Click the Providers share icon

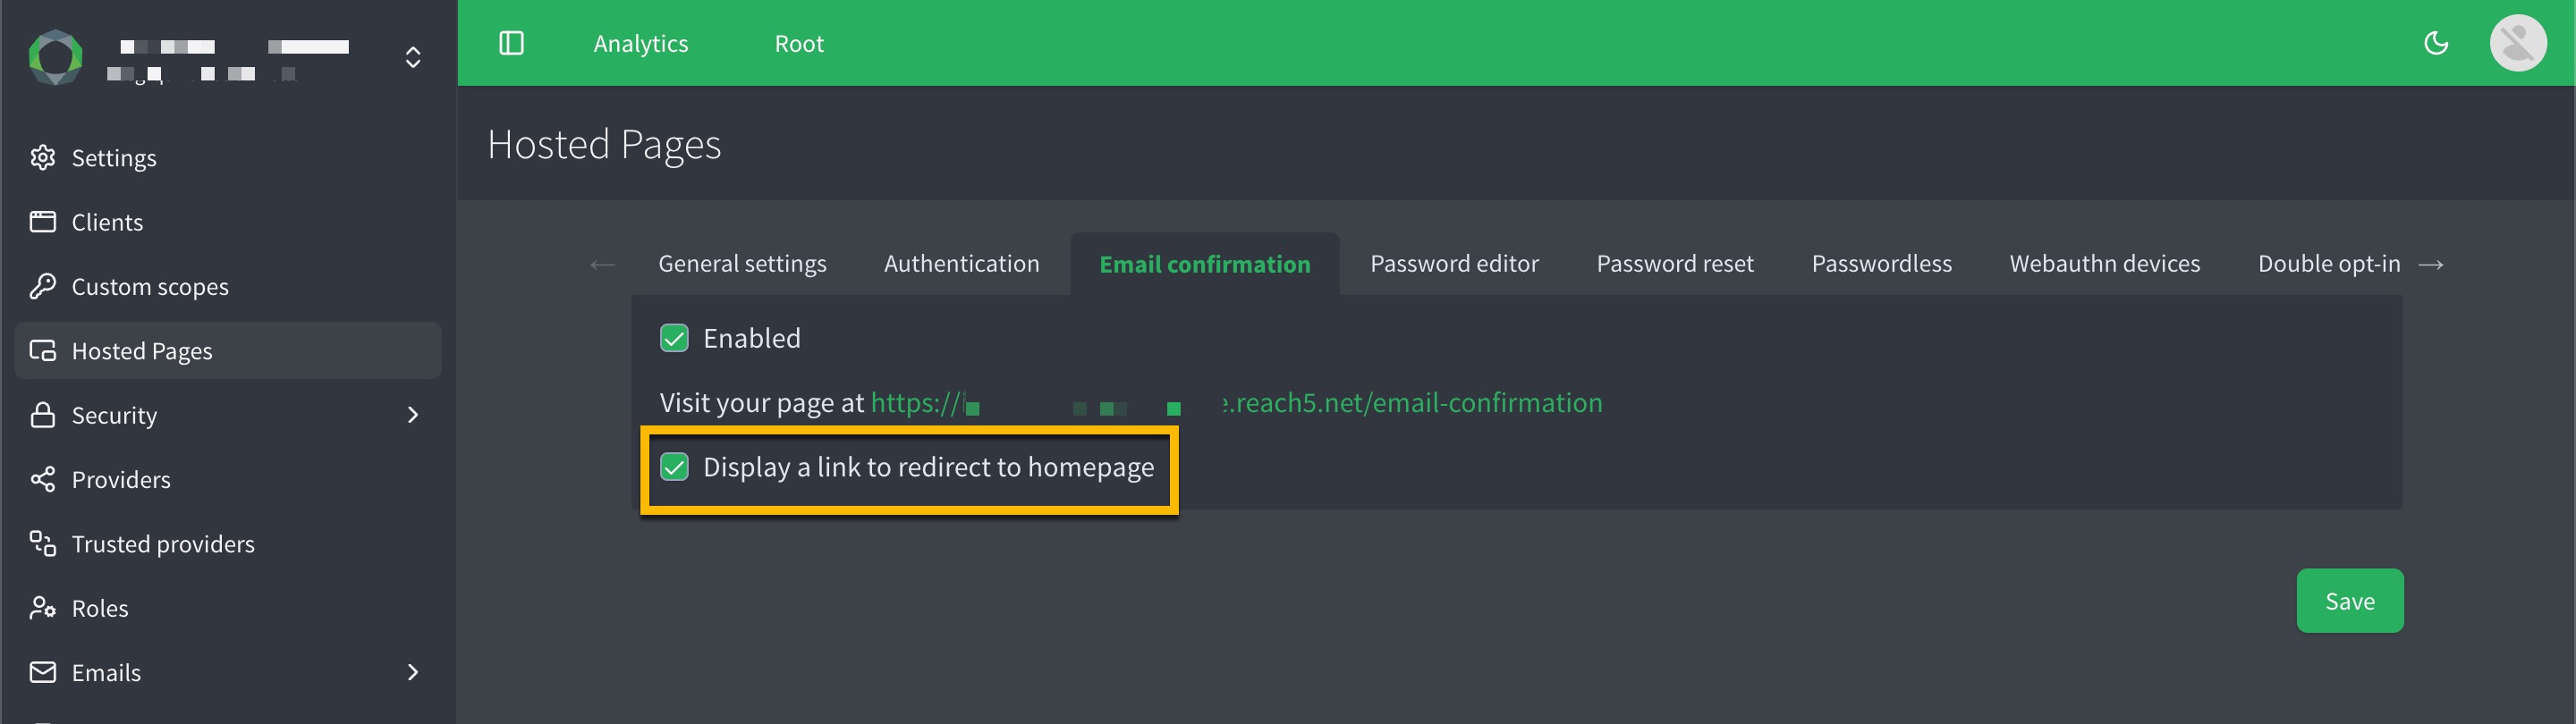(x=43, y=480)
